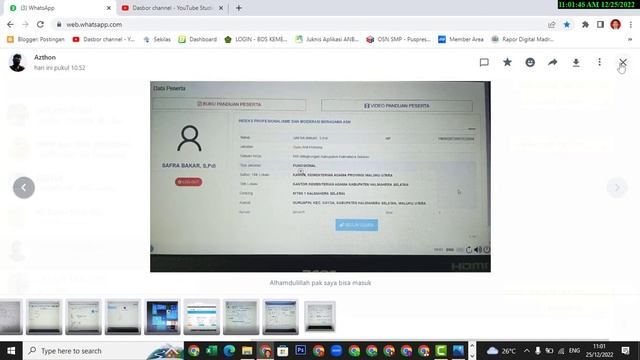Viewport: 640px width, 360px height.
Task: Star the viewed photo message
Action: pyautogui.click(x=507, y=62)
